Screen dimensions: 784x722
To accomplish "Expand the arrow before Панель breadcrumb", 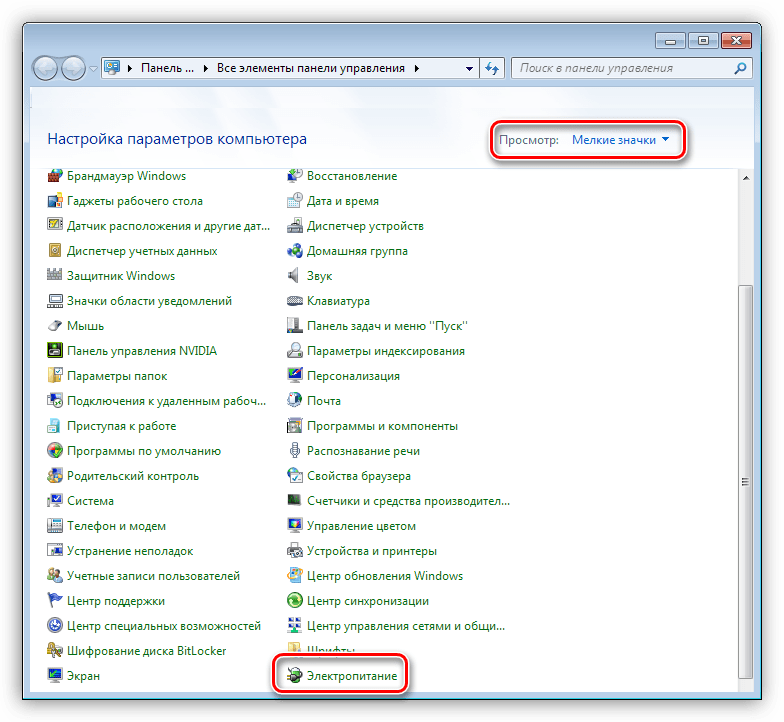I will (130, 68).
